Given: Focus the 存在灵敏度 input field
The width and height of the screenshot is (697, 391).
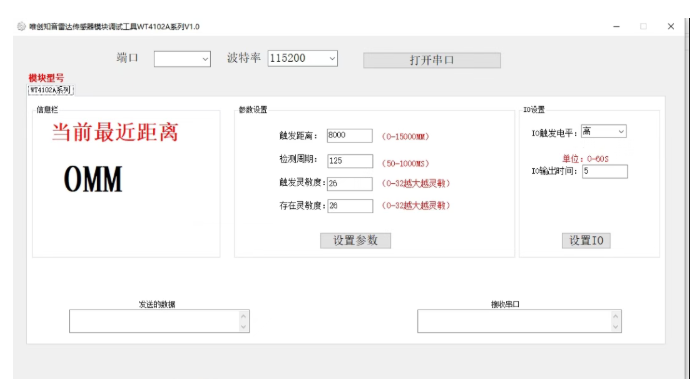Looking at the screenshot, I should pos(349,206).
